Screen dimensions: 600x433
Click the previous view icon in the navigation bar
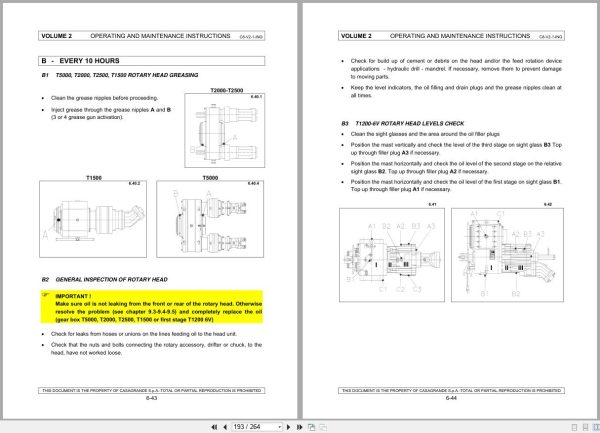[311, 427]
